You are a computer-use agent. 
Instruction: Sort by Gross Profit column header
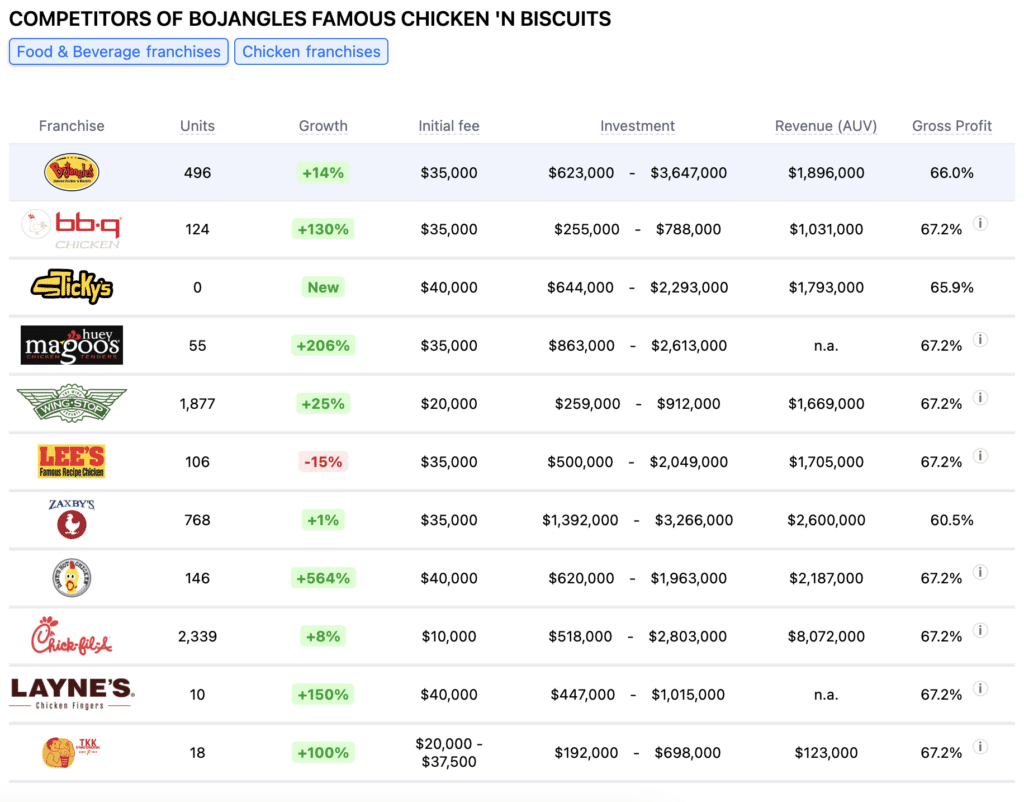tap(952, 126)
